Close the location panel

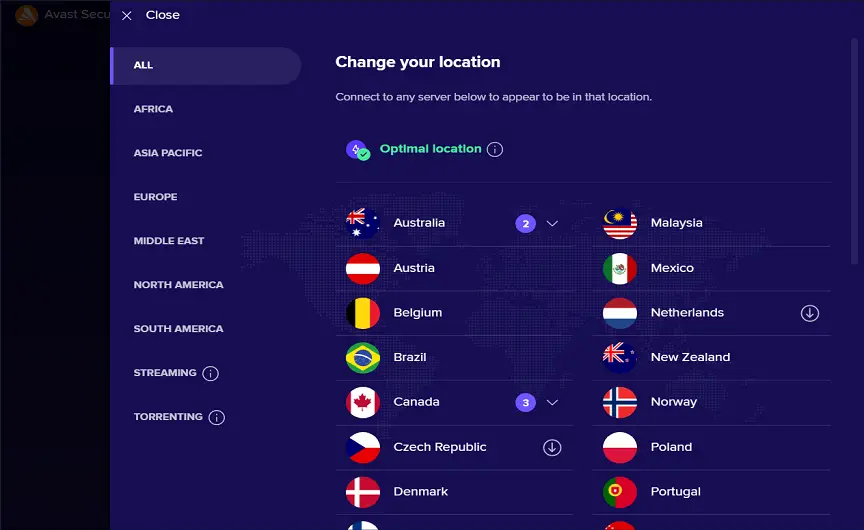151,15
